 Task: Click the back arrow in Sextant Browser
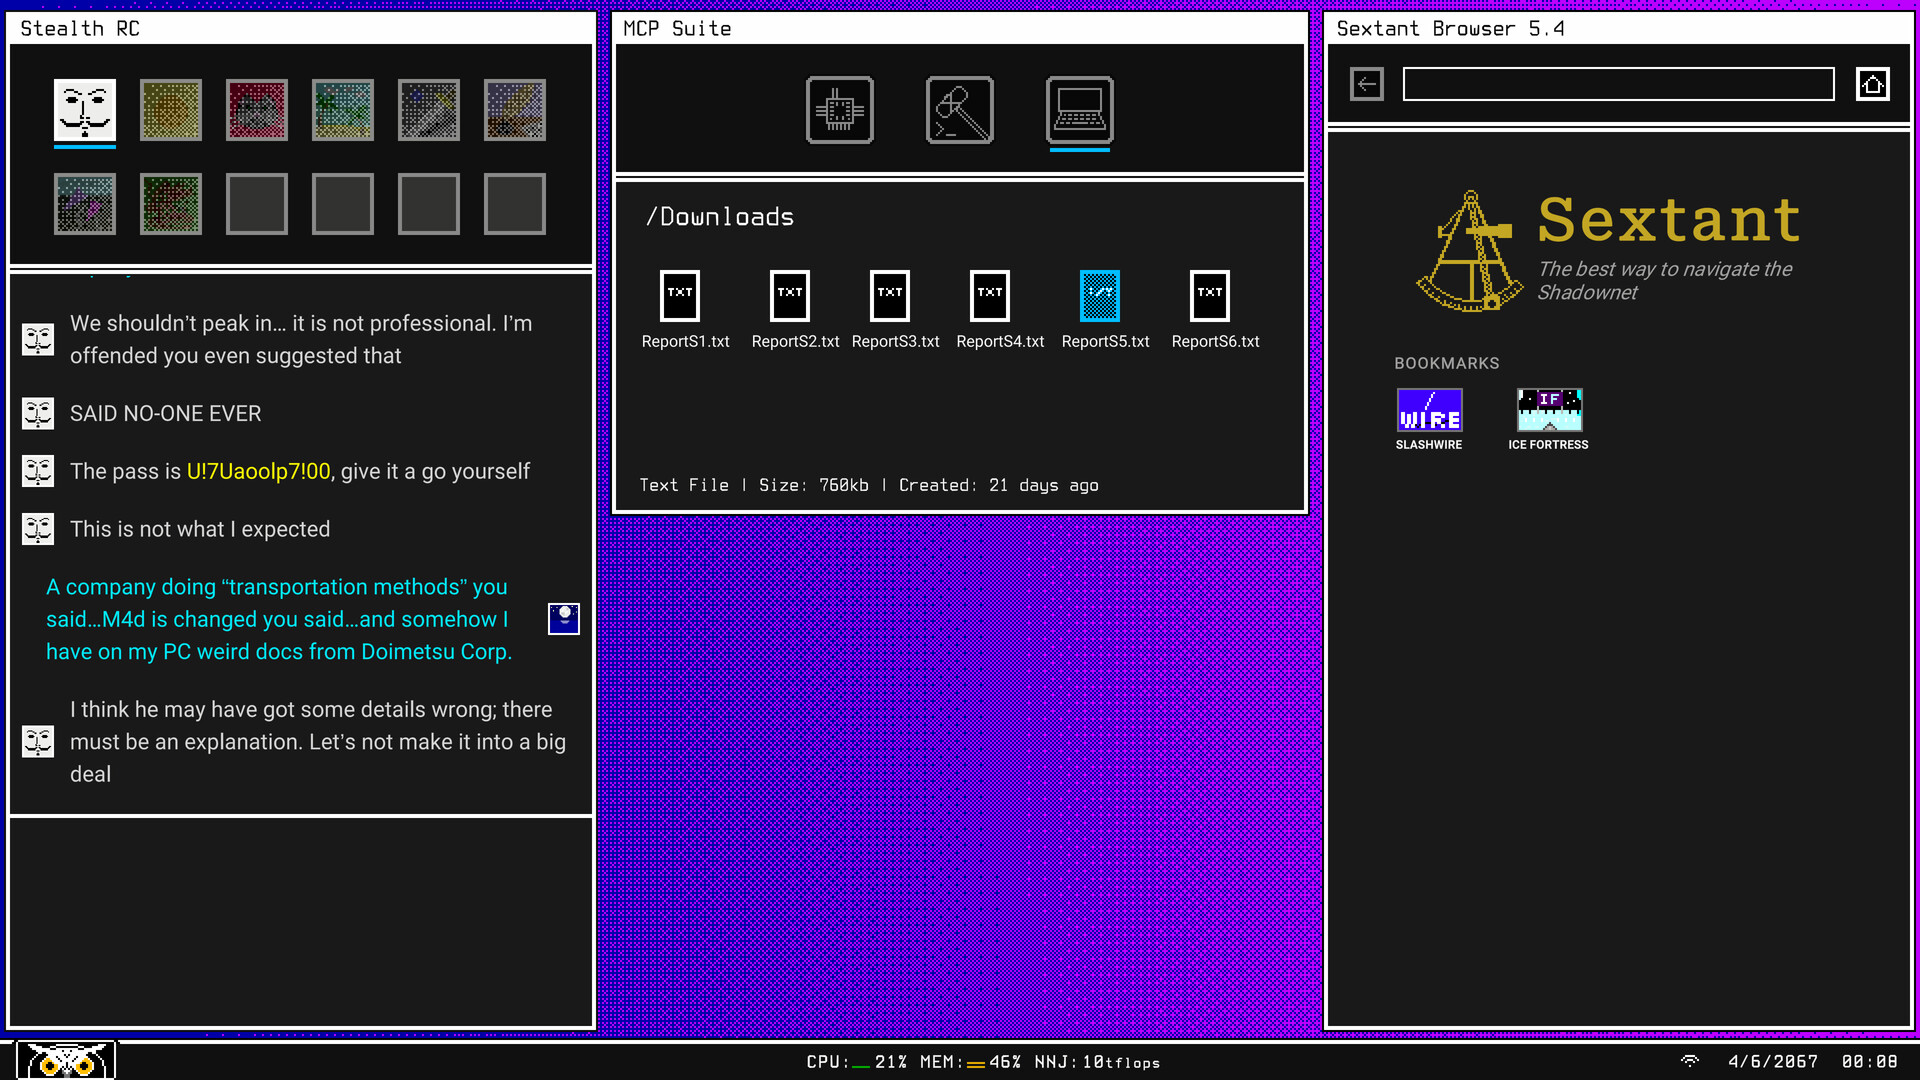coord(1366,84)
